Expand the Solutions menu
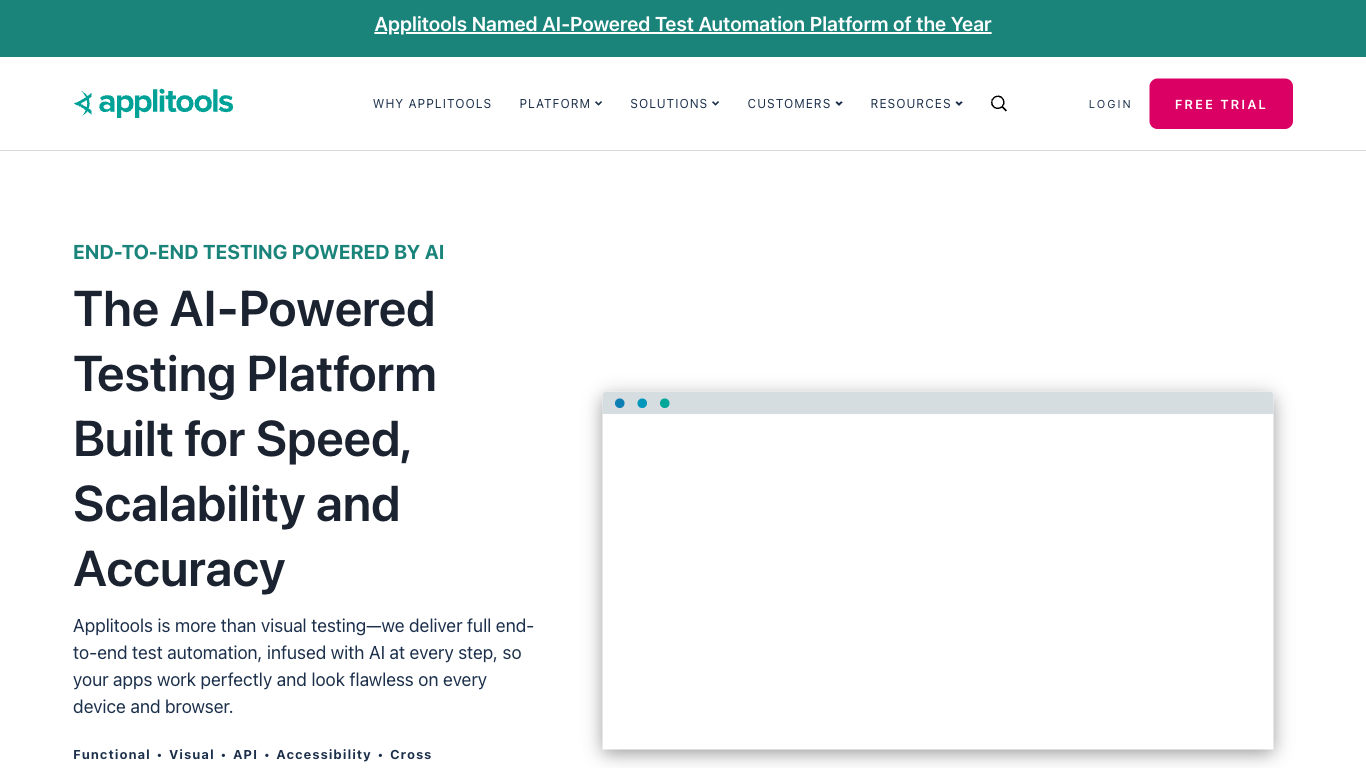Image resolution: width=1366 pixels, height=768 pixels. [675, 104]
